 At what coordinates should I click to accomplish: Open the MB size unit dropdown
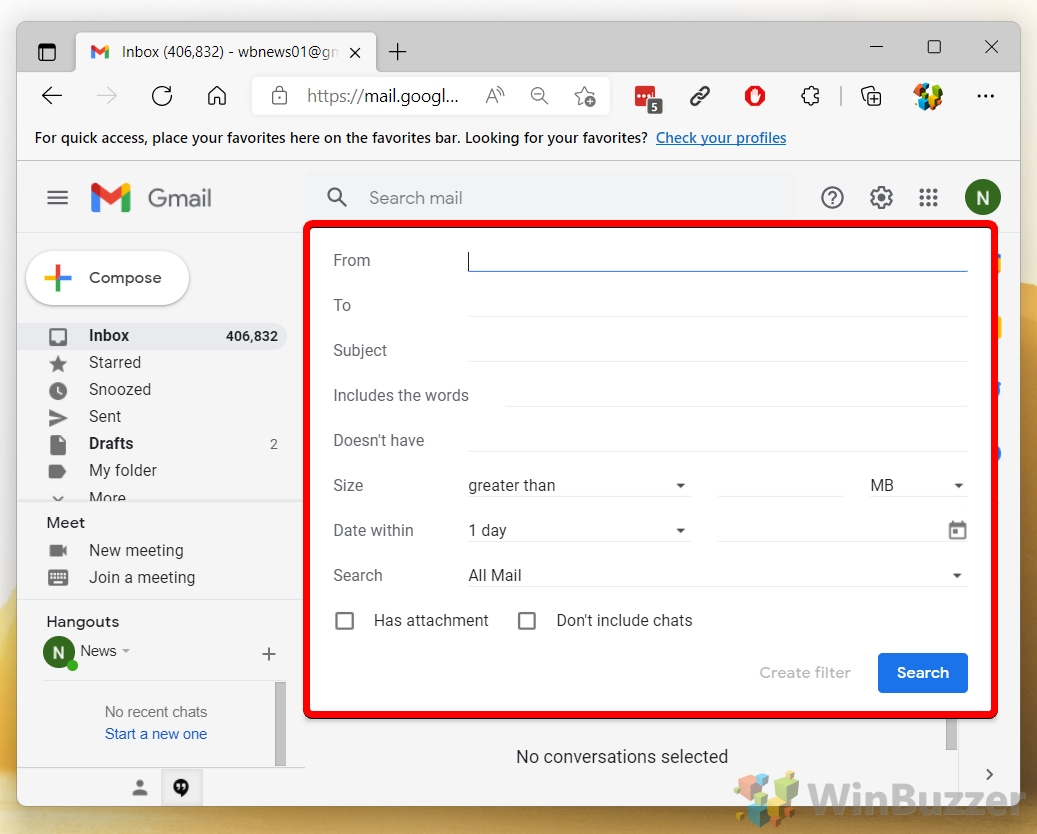click(x=917, y=485)
